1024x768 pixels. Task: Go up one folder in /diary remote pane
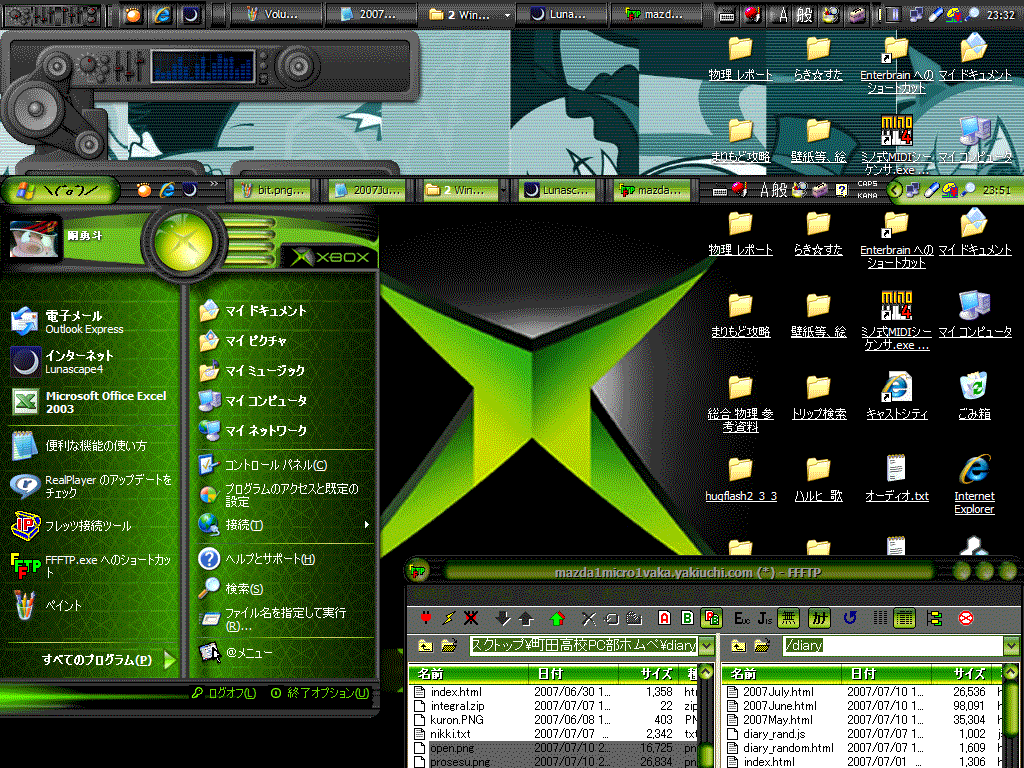pos(739,645)
